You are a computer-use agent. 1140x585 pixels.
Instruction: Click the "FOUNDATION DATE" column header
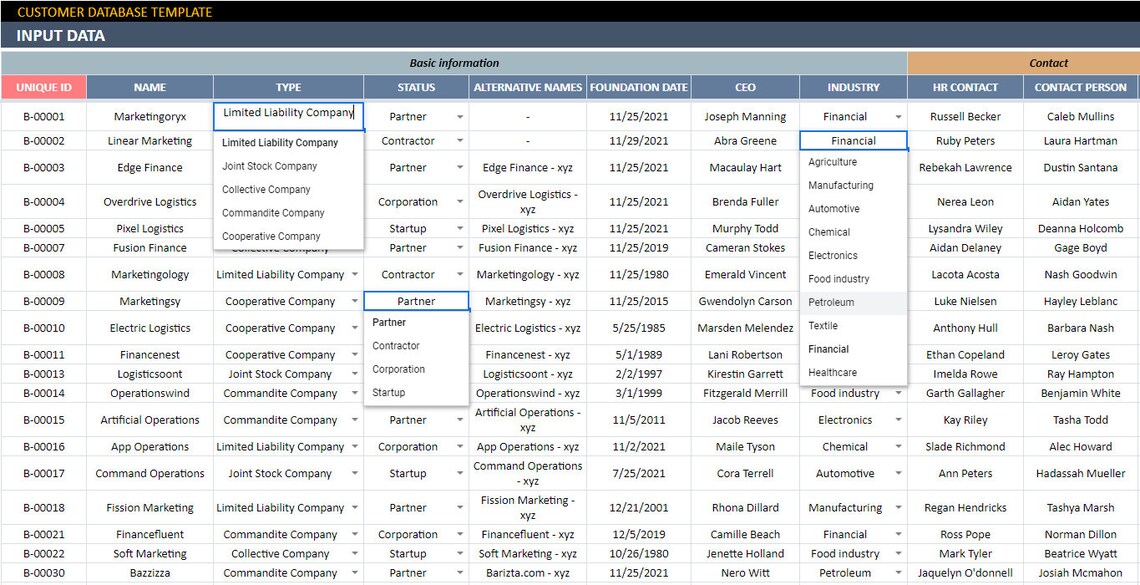tap(637, 86)
